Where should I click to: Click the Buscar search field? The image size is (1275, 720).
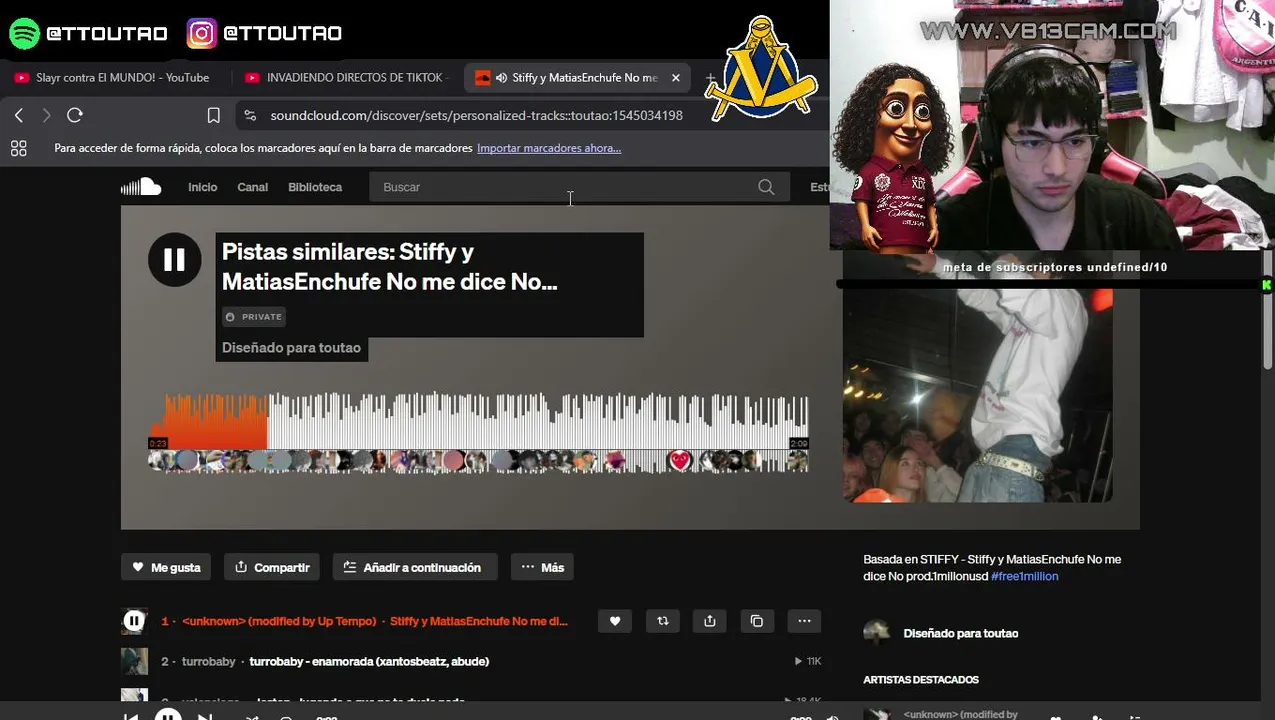(x=579, y=187)
